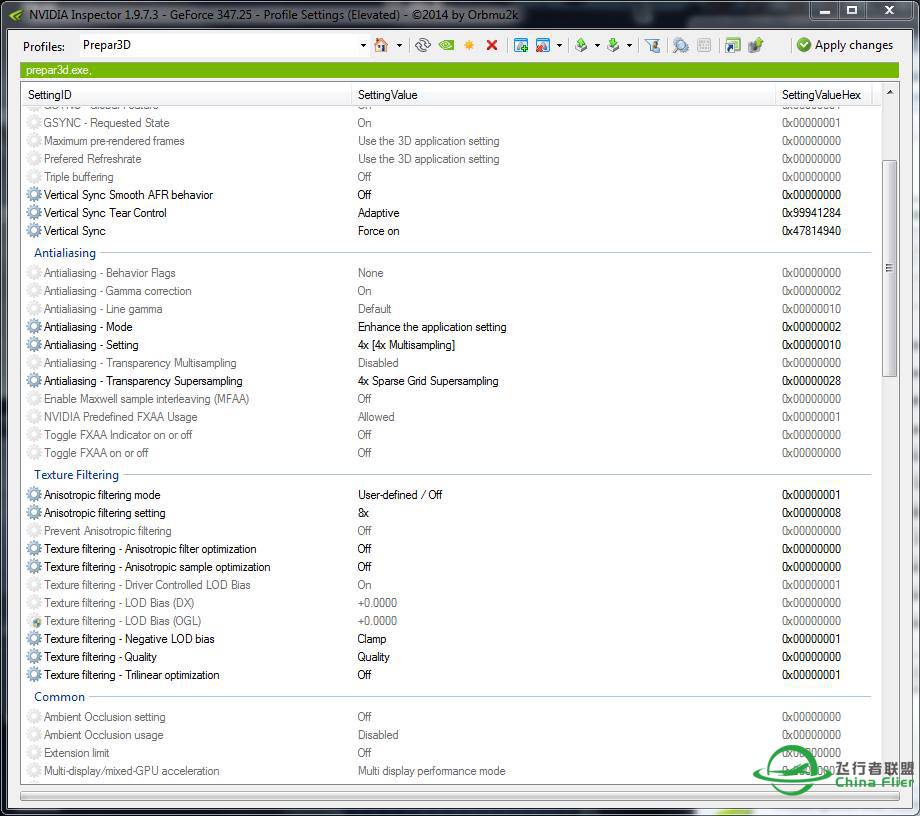Click the home profile icon
920x816 pixels.
click(381, 45)
